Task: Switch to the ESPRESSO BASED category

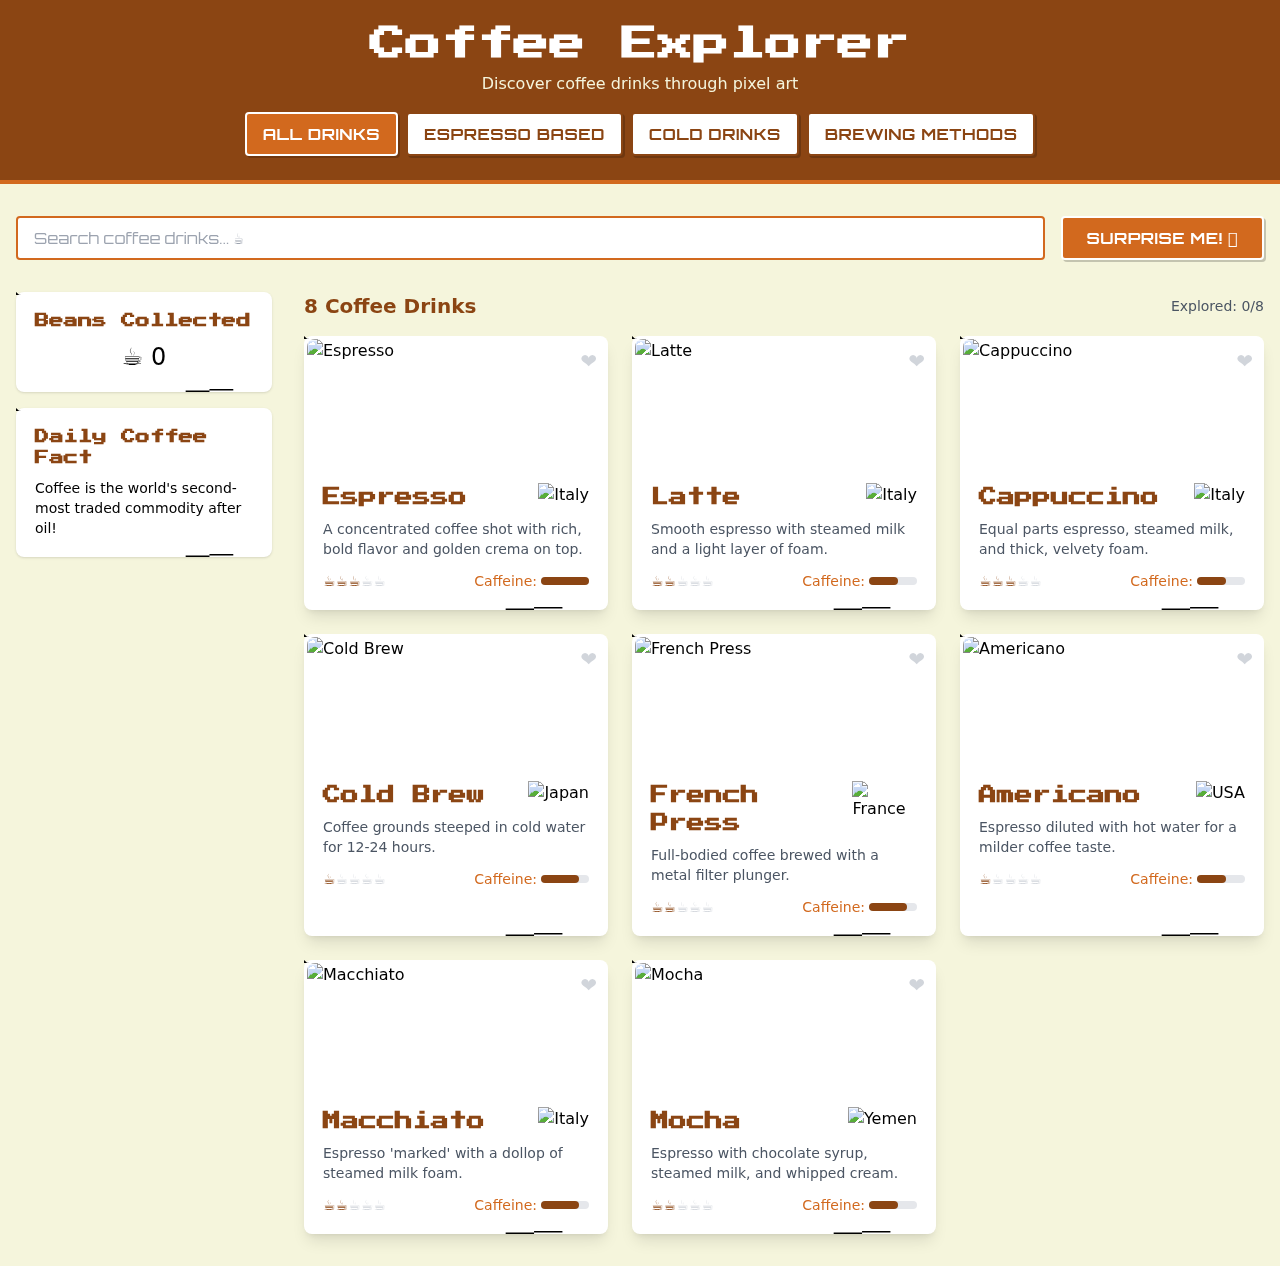Action: coord(514,134)
